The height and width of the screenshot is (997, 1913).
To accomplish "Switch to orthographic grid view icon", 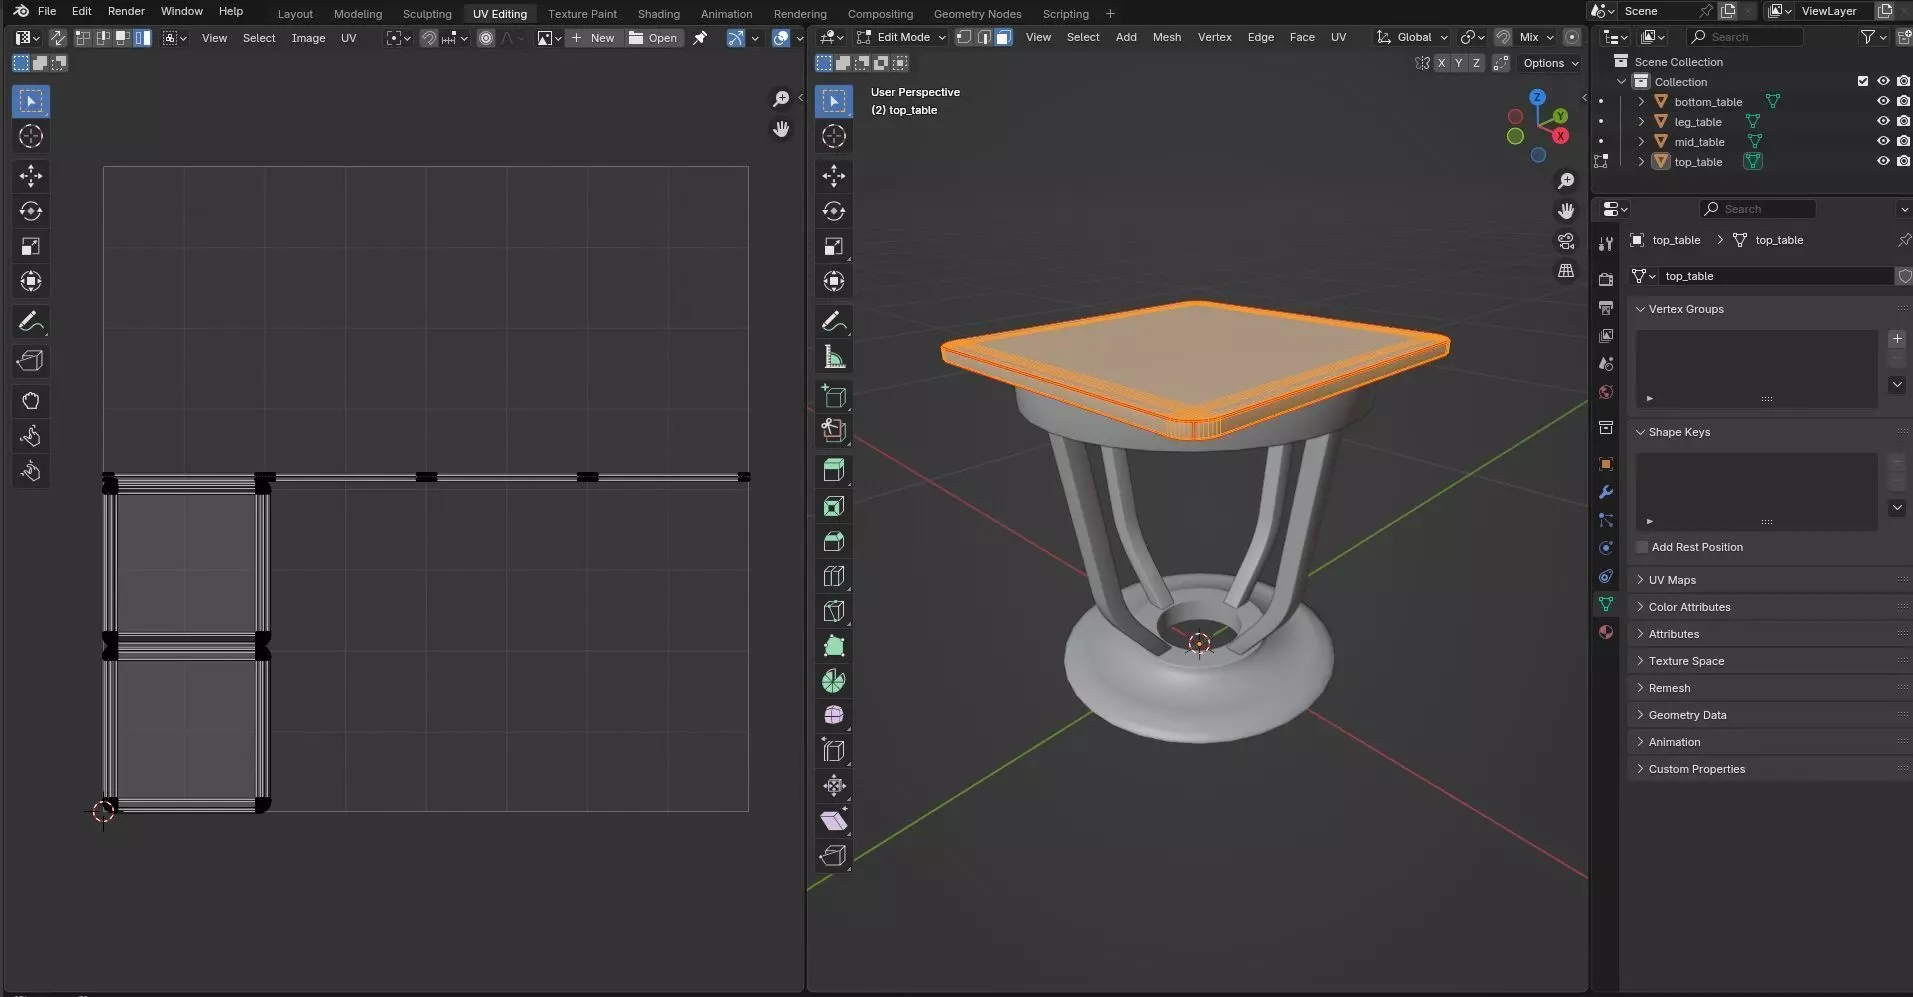I will click(1566, 271).
